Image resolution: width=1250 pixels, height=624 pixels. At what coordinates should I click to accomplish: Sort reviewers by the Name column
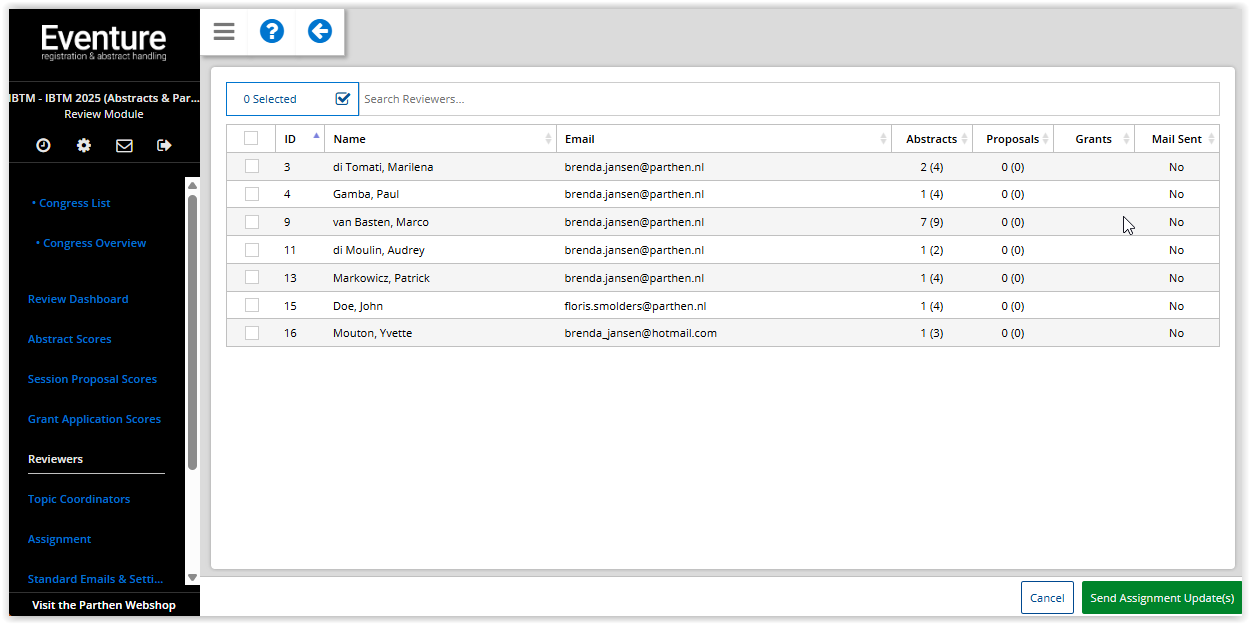pos(440,139)
